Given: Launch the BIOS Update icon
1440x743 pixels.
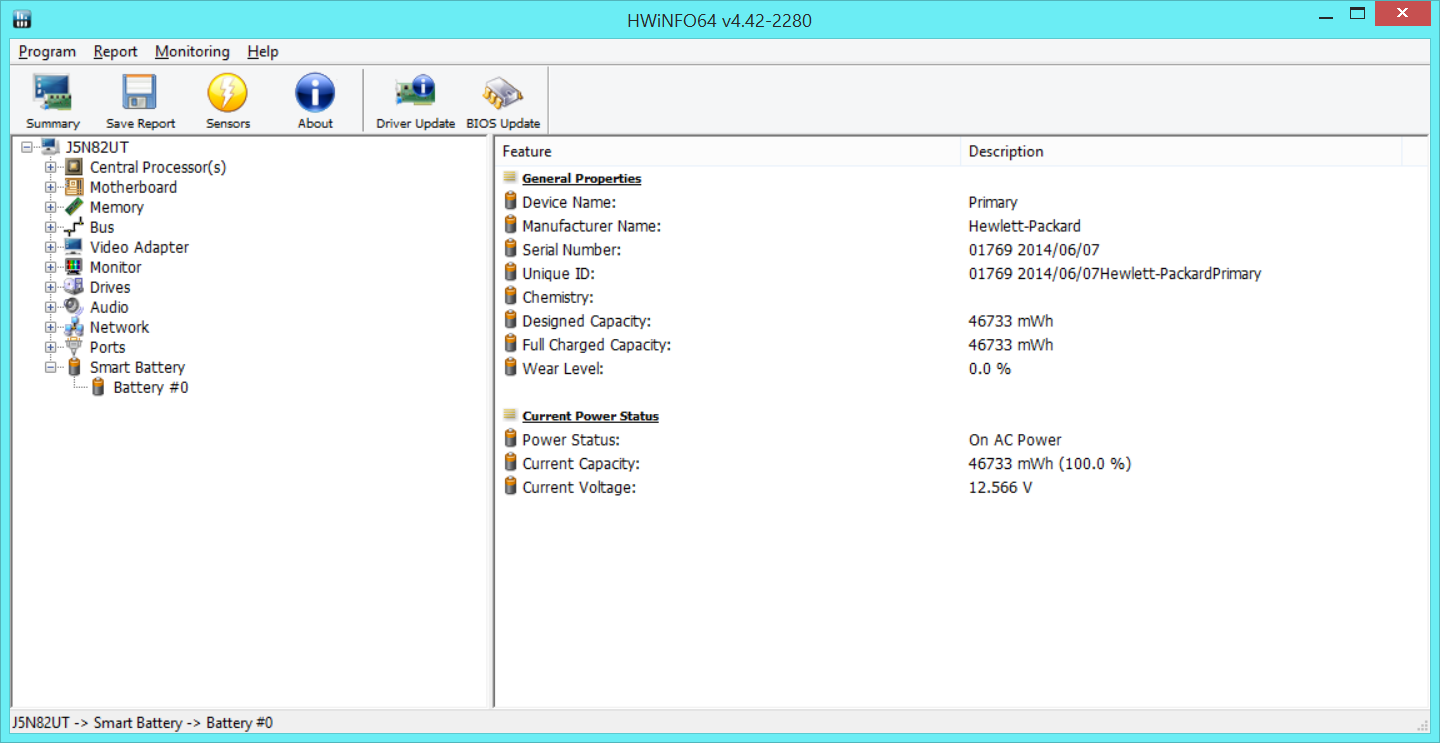Looking at the screenshot, I should pyautogui.click(x=502, y=92).
